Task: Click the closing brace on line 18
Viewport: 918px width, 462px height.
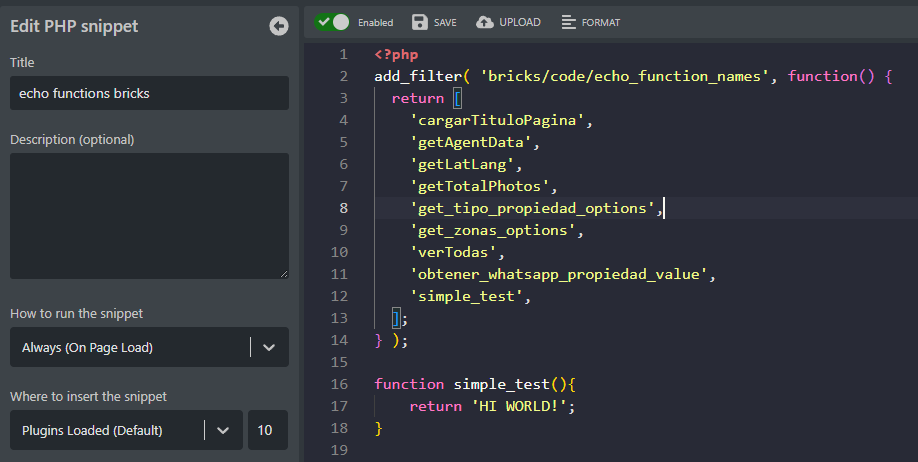Action: (378, 429)
